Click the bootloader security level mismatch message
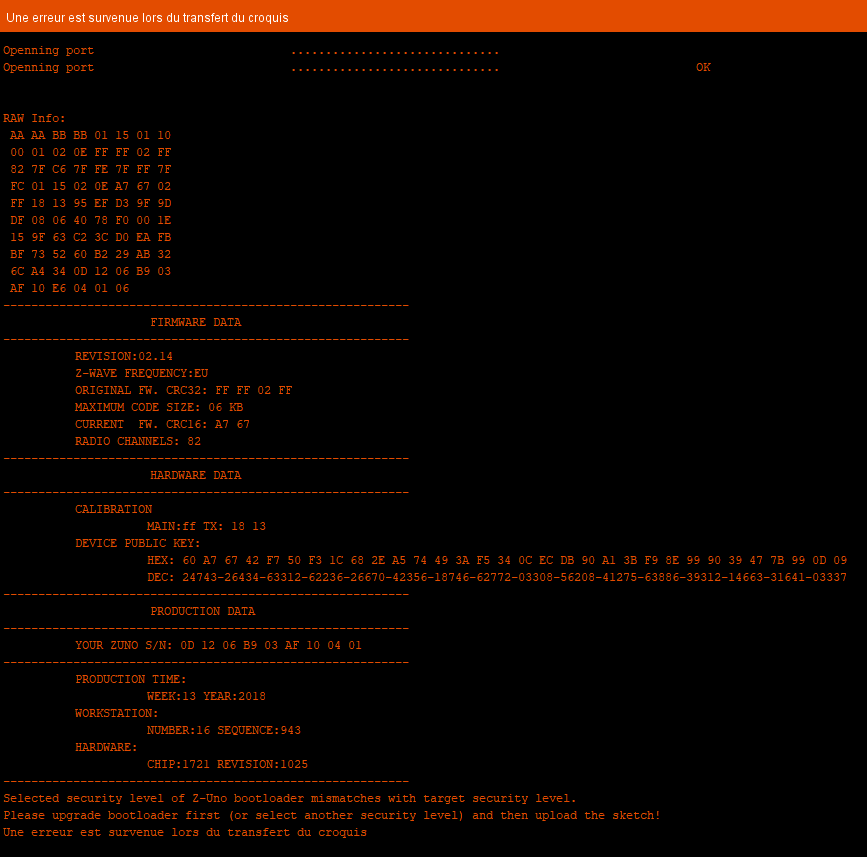This screenshot has height=857, width=867. (x=290, y=799)
